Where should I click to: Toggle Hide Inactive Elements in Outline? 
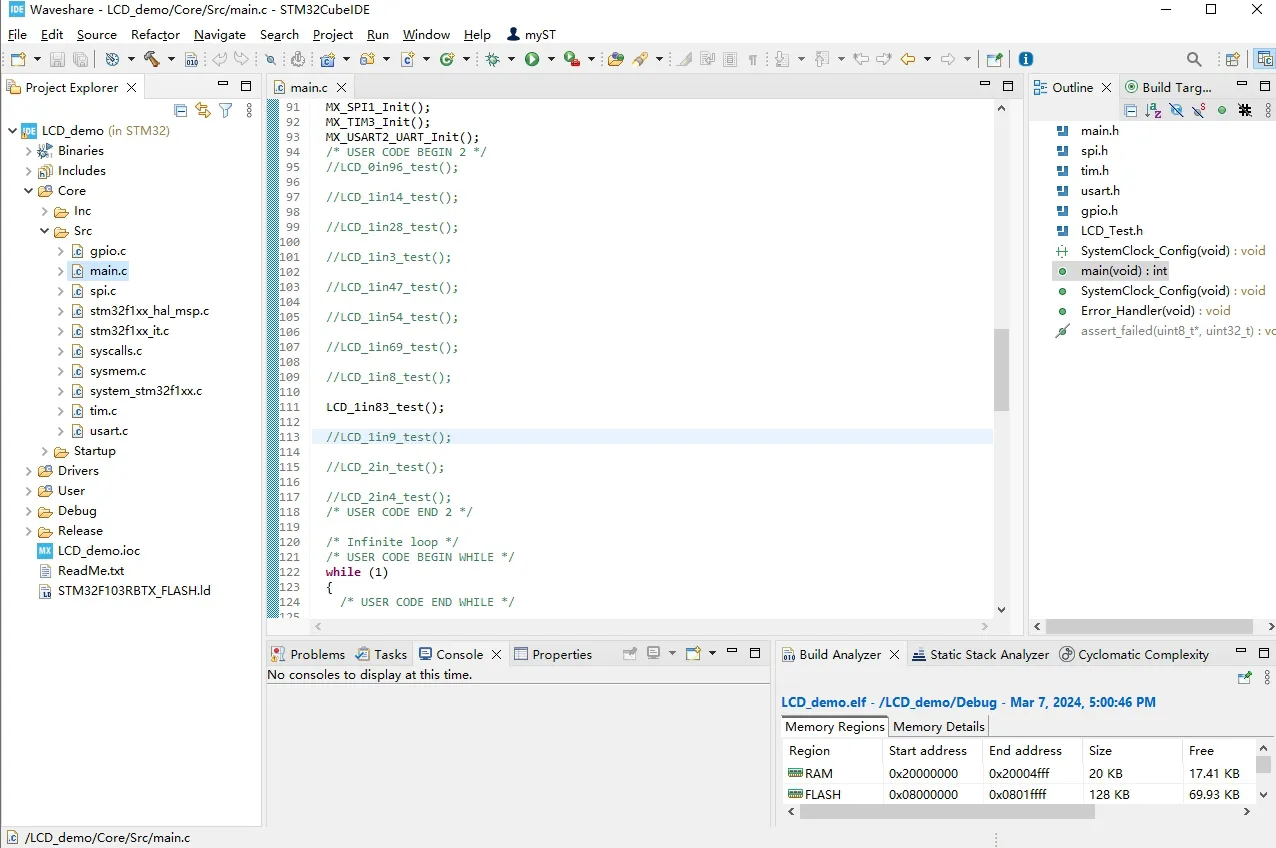click(1245, 111)
